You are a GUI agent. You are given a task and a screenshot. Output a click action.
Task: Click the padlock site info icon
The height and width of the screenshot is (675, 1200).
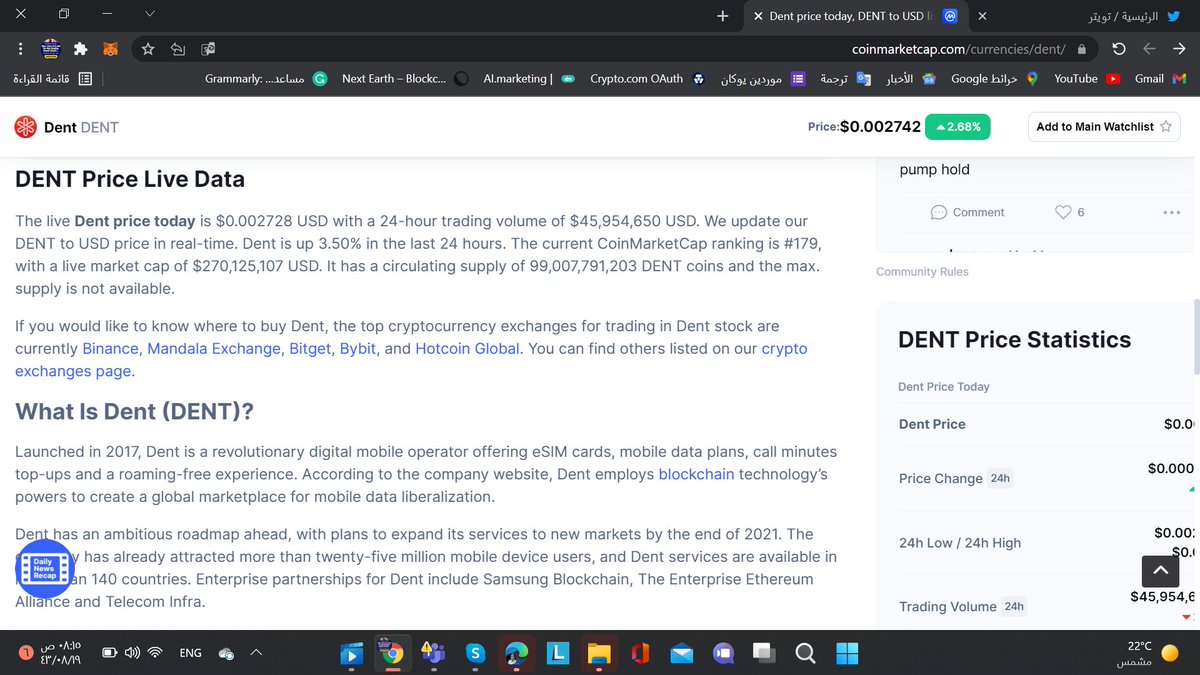click(1081, 48)
